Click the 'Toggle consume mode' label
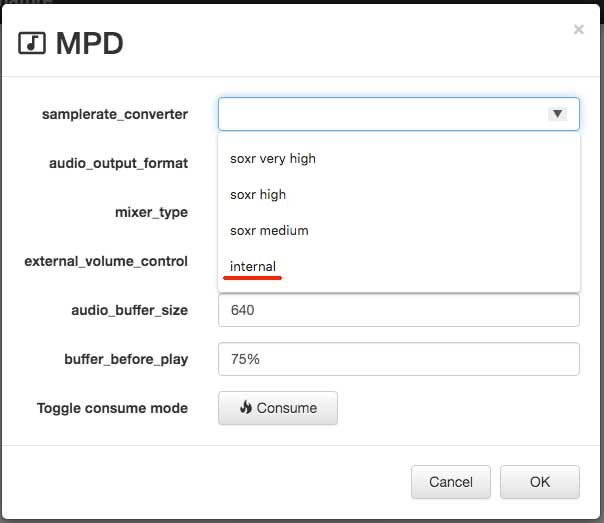Image resolution: width=604 pixels, height=523 pixels. click(x=112, y=408)
